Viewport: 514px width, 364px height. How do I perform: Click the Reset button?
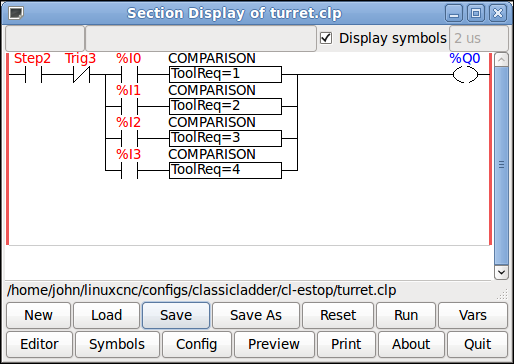tap(338, 315)
